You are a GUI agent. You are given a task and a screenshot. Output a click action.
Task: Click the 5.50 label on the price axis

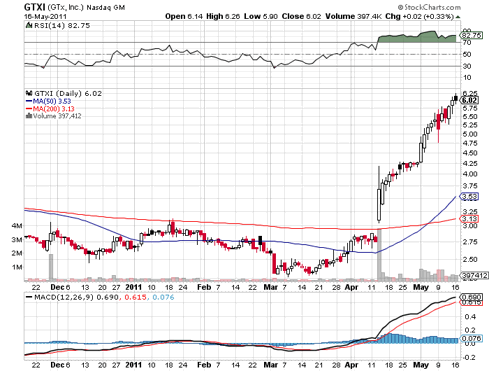pos(470,117)
